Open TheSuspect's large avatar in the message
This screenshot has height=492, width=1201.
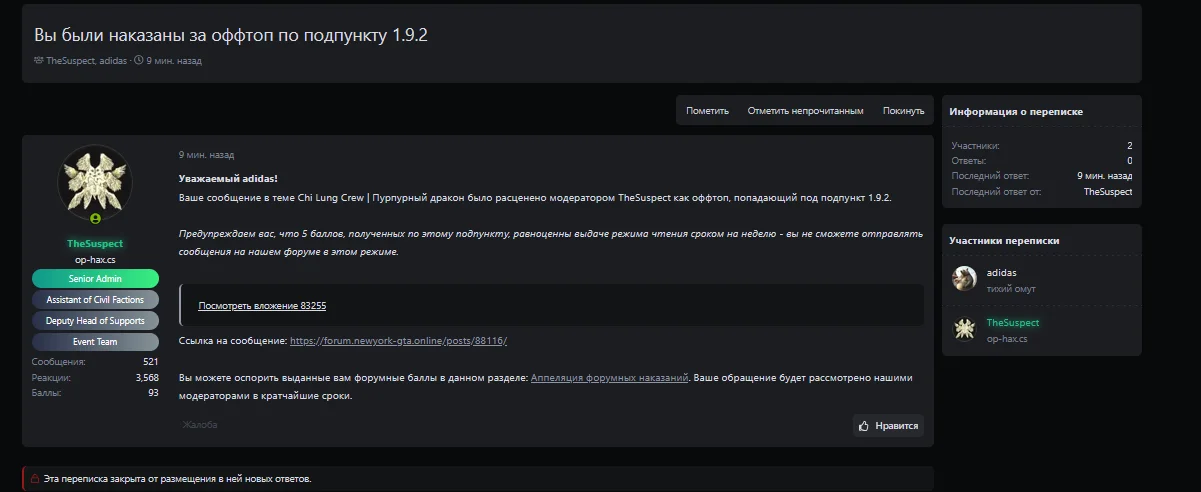pos(95,182)
